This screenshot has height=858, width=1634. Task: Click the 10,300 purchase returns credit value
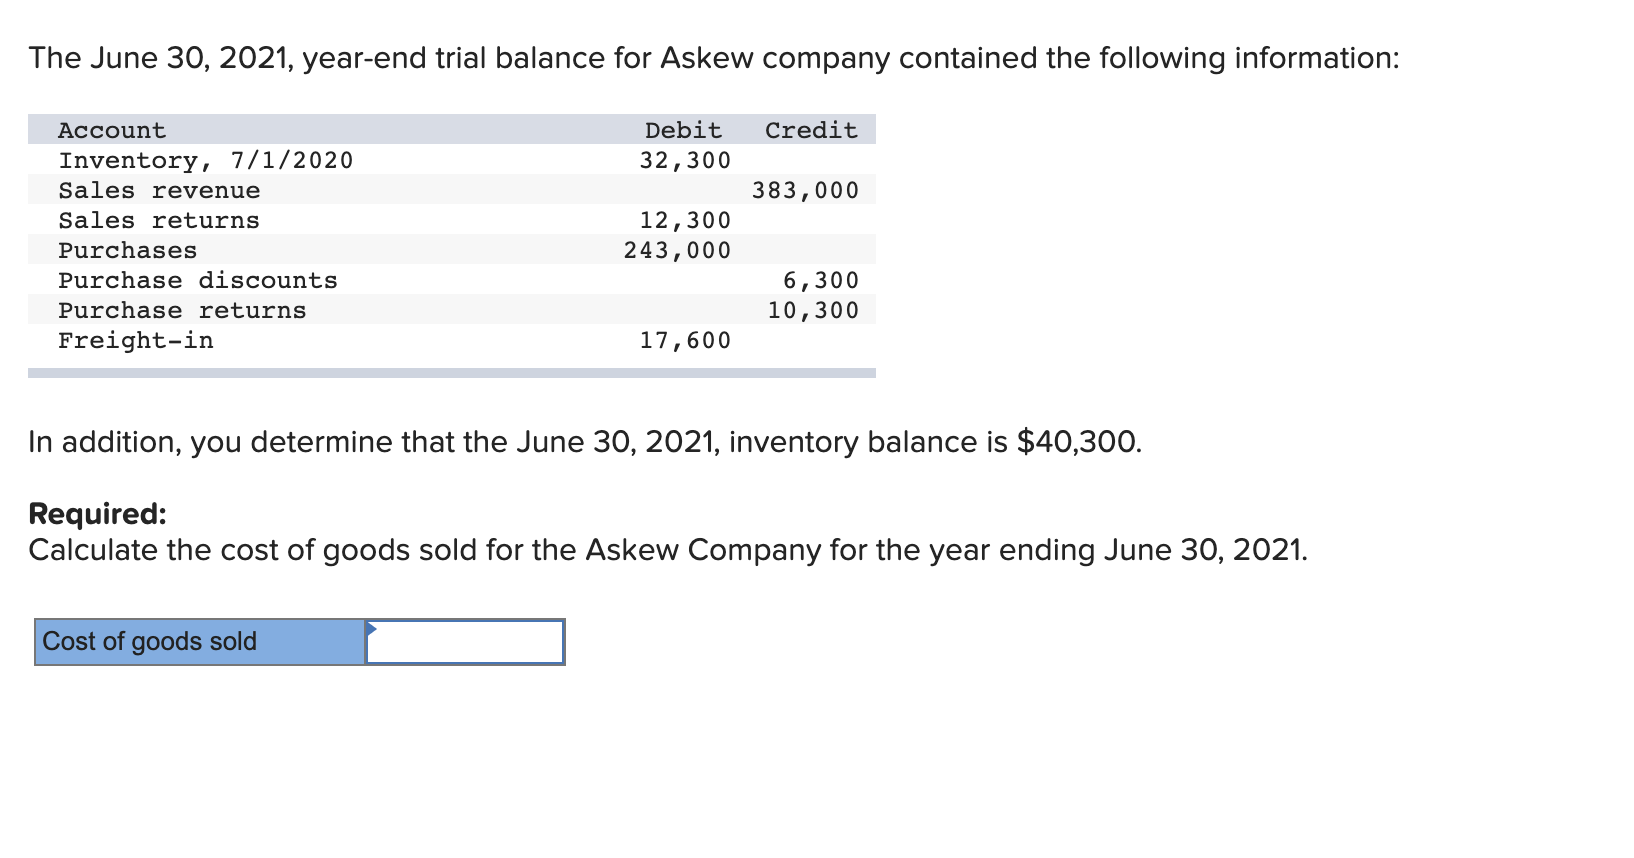(x=813, y=311)
